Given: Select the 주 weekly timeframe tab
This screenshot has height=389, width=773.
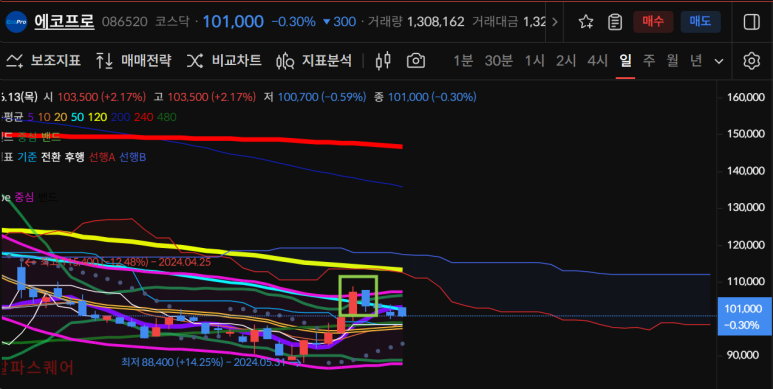Looking at the screenshot, I should click(x=649, y=61).
